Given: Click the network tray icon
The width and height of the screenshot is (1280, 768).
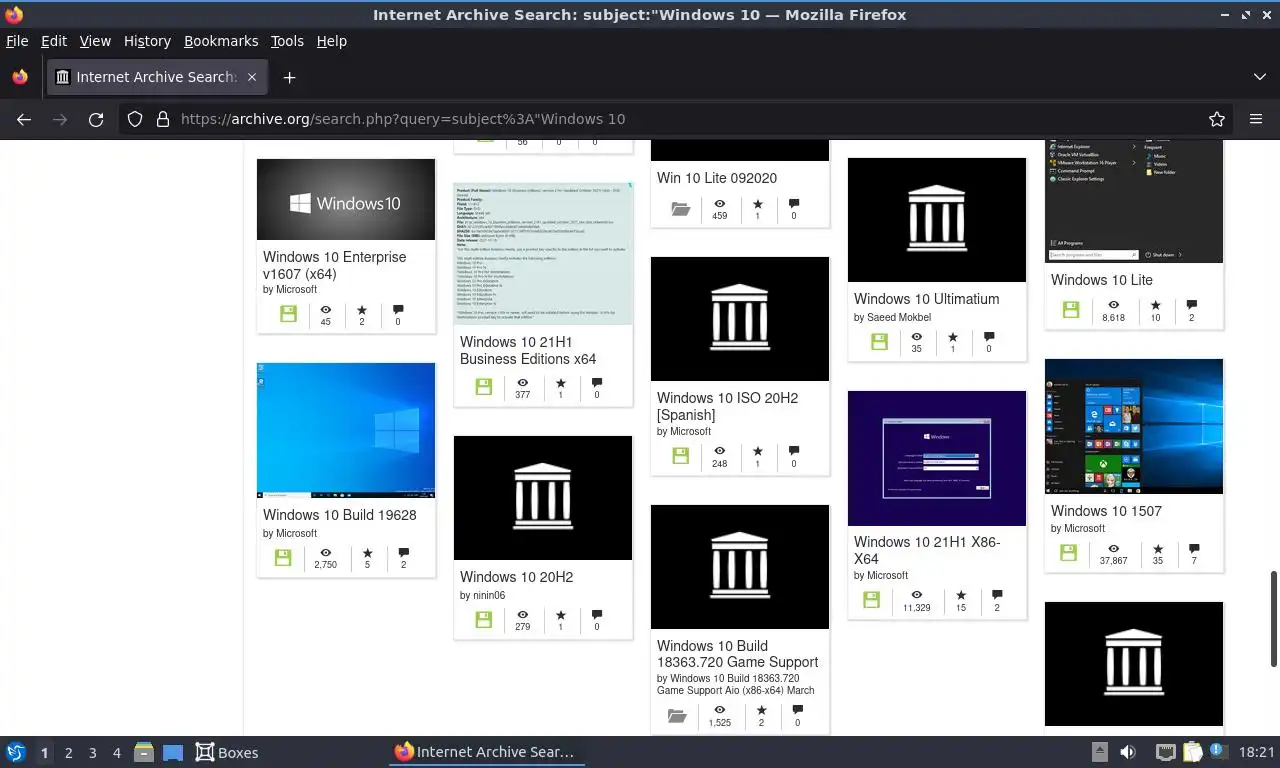Looking at the screenshot, I should tap(1165, 752).
